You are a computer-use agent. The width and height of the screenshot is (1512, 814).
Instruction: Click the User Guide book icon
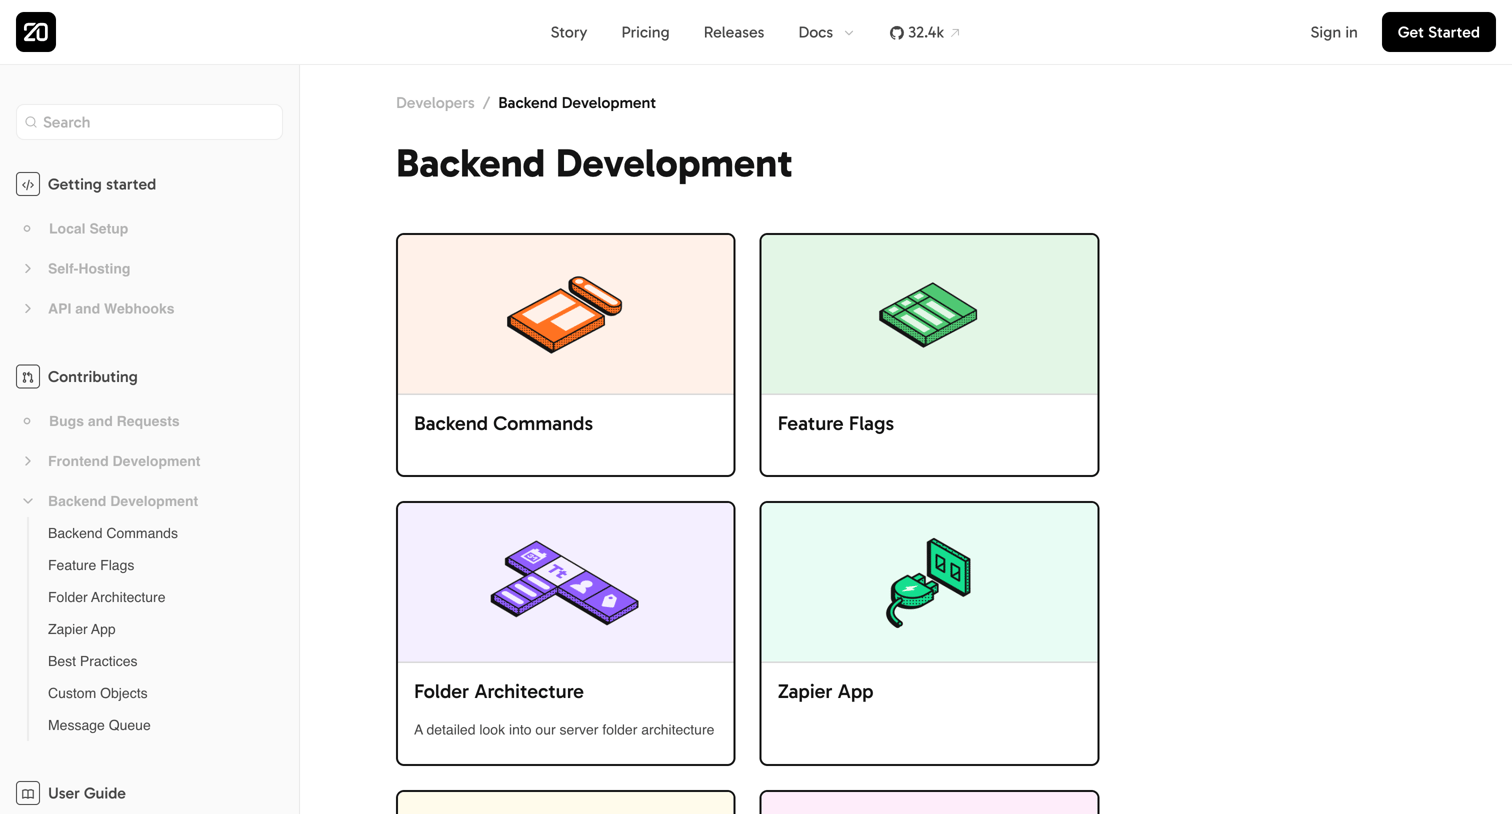pos(28,793)
